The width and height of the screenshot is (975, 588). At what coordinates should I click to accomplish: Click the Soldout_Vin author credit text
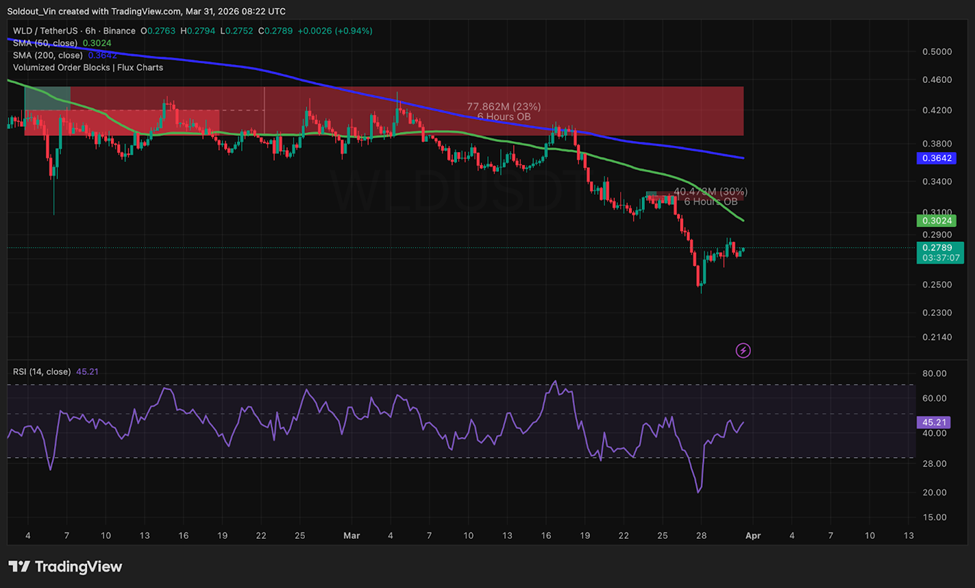pos(40,11)
